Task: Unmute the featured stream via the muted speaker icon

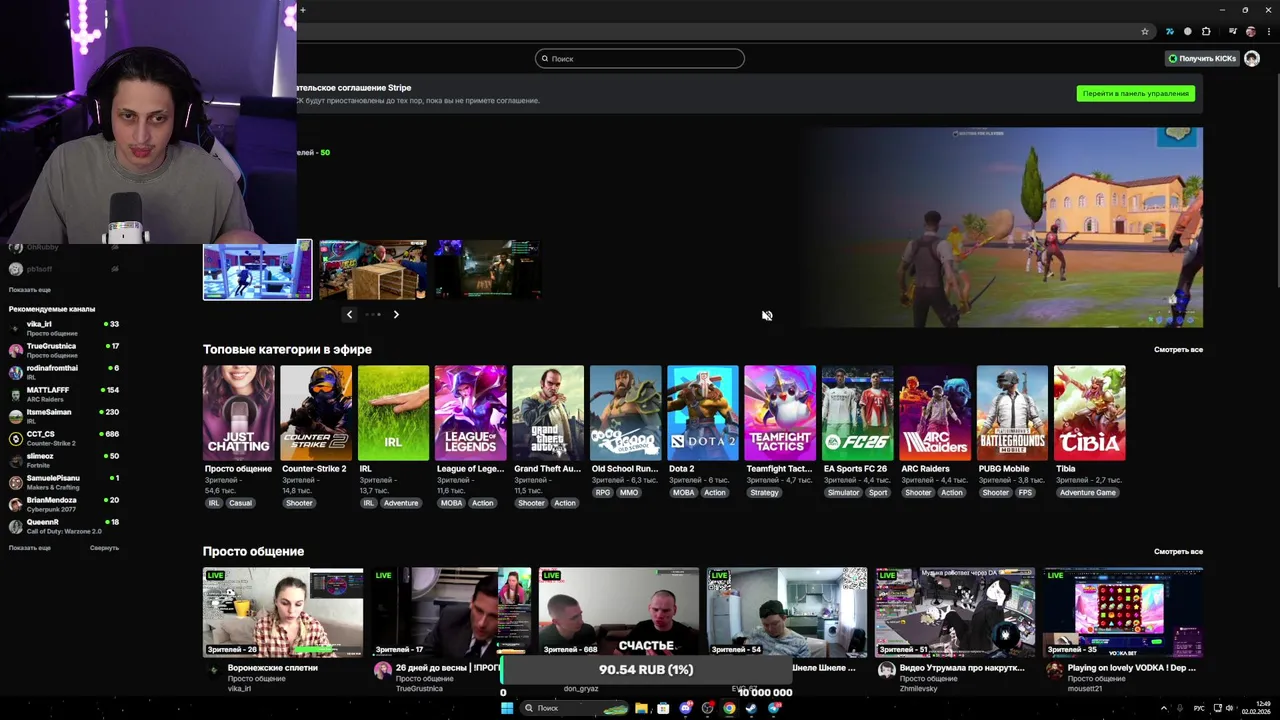Action: 767,315
